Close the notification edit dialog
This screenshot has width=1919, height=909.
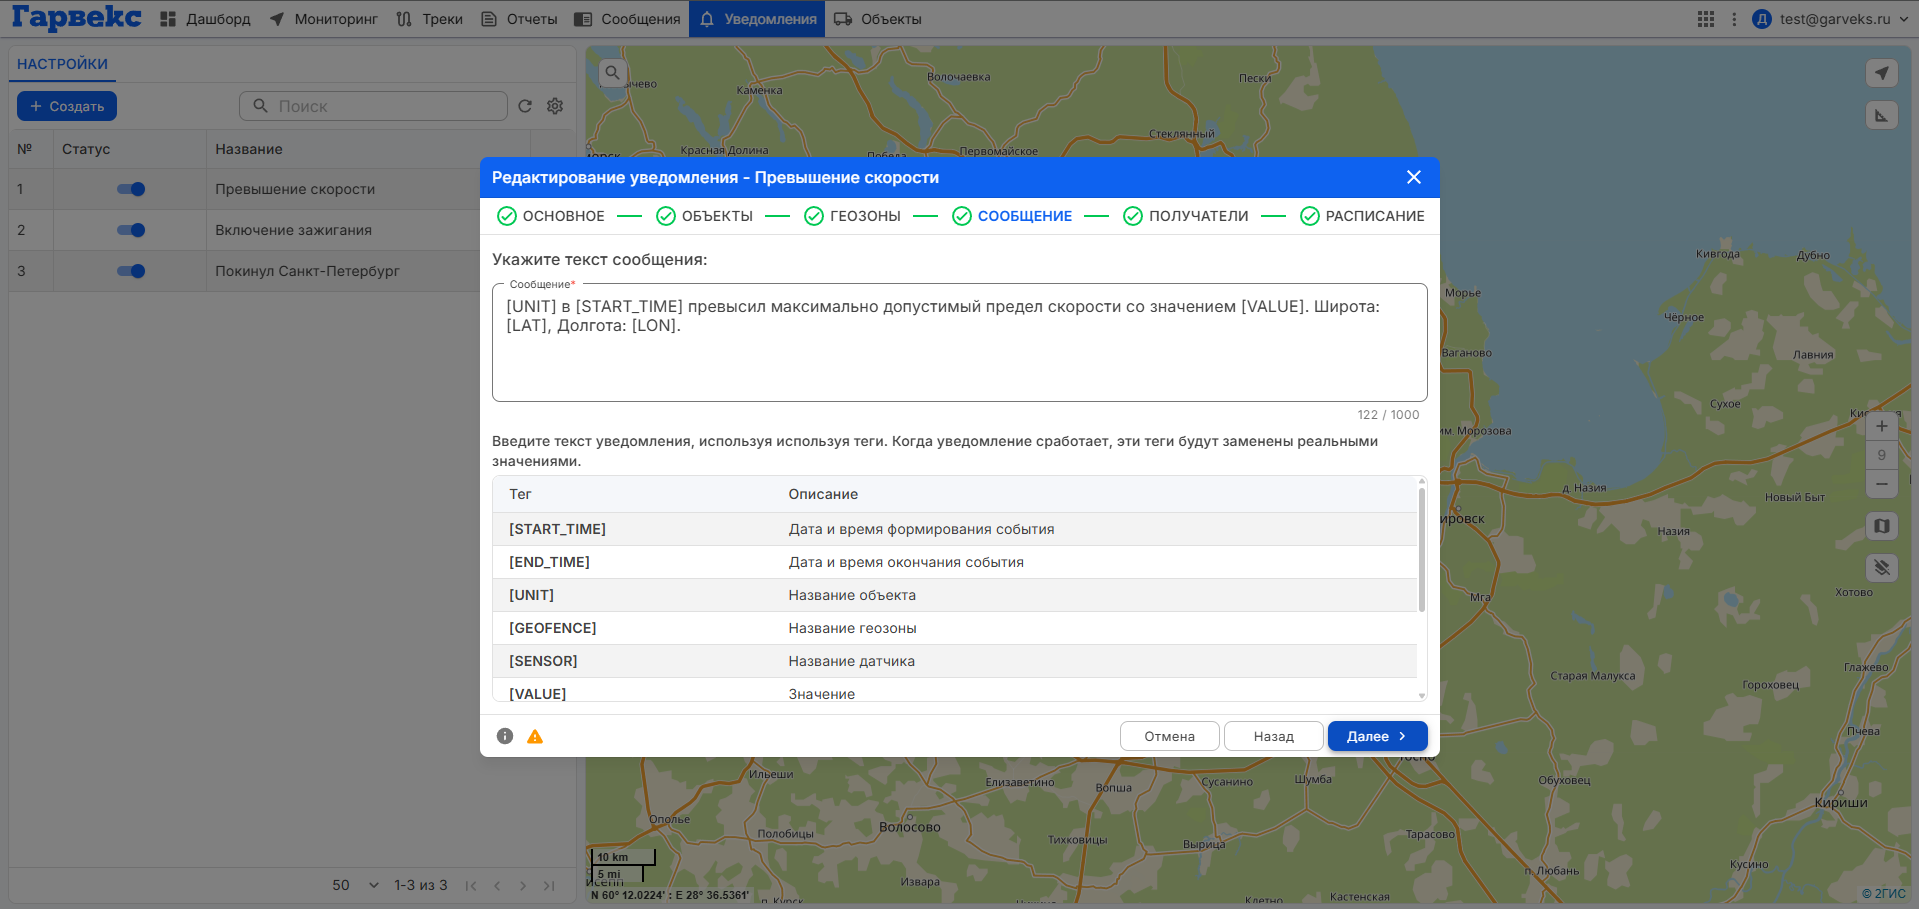pyautogui.click(x=1414, y=177)
